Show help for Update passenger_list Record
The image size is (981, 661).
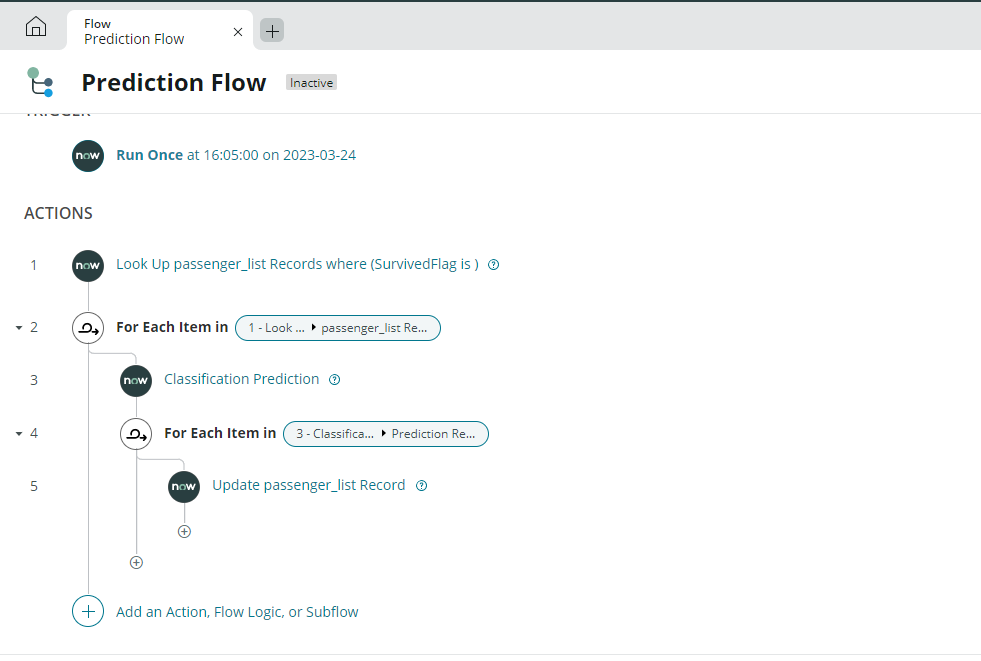coord(422,485)
